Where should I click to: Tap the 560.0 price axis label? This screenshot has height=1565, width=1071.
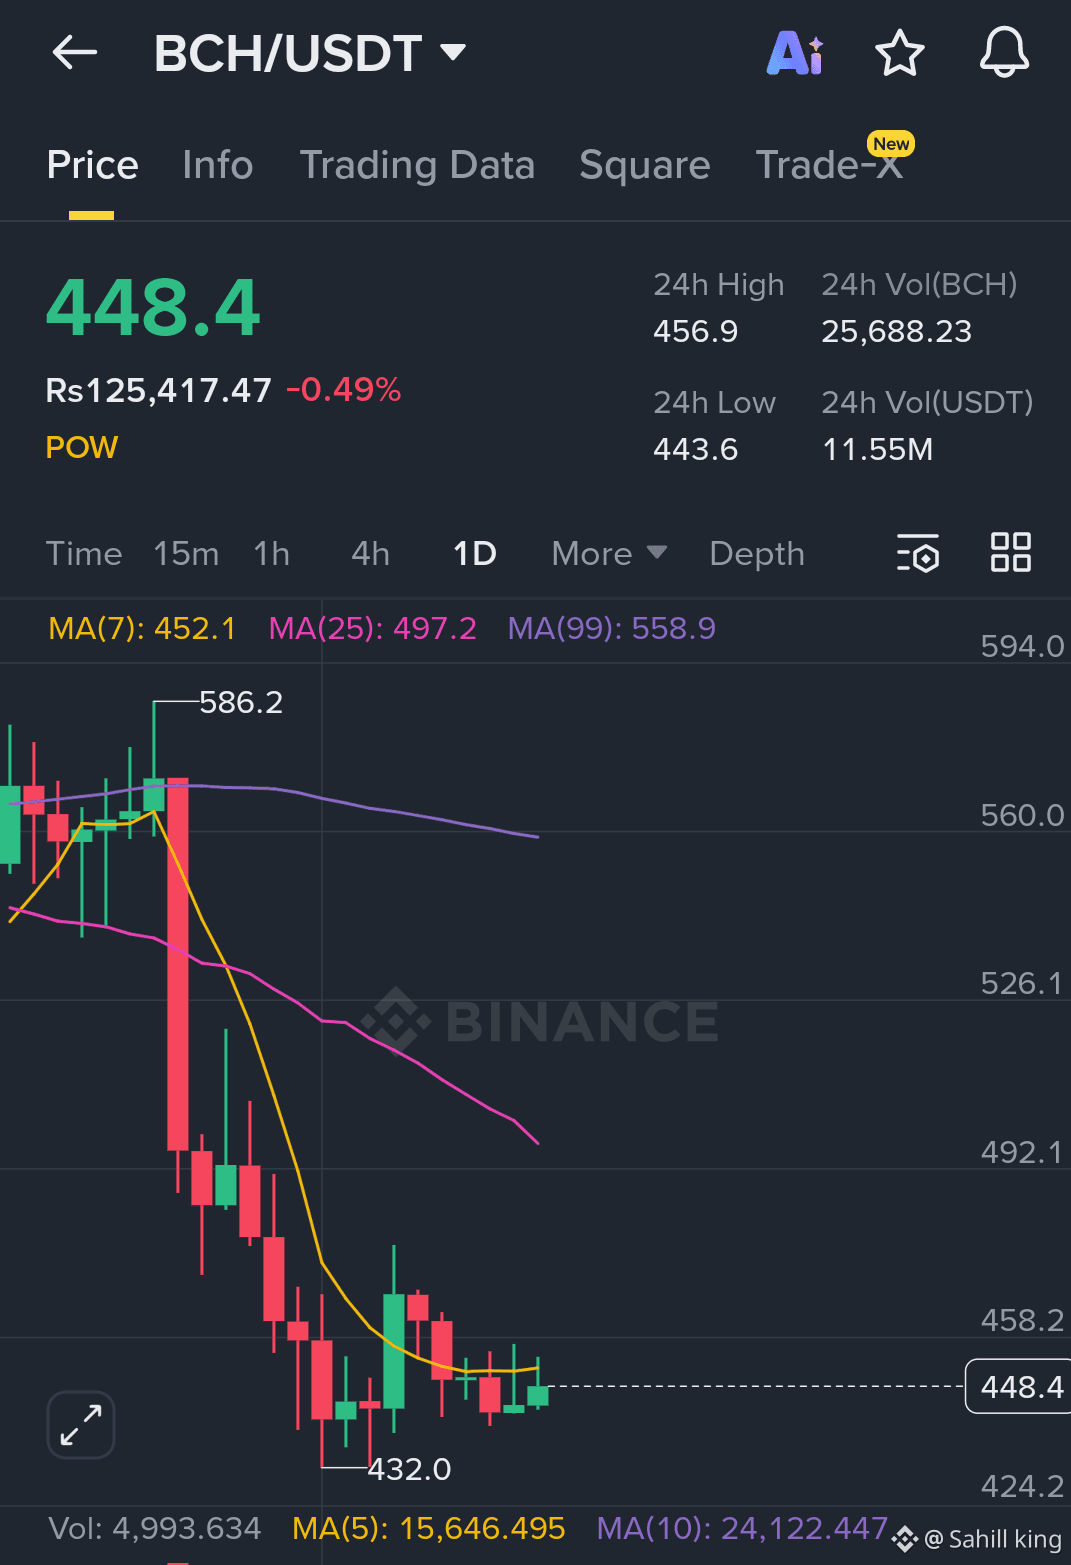tap(1022, 815)
